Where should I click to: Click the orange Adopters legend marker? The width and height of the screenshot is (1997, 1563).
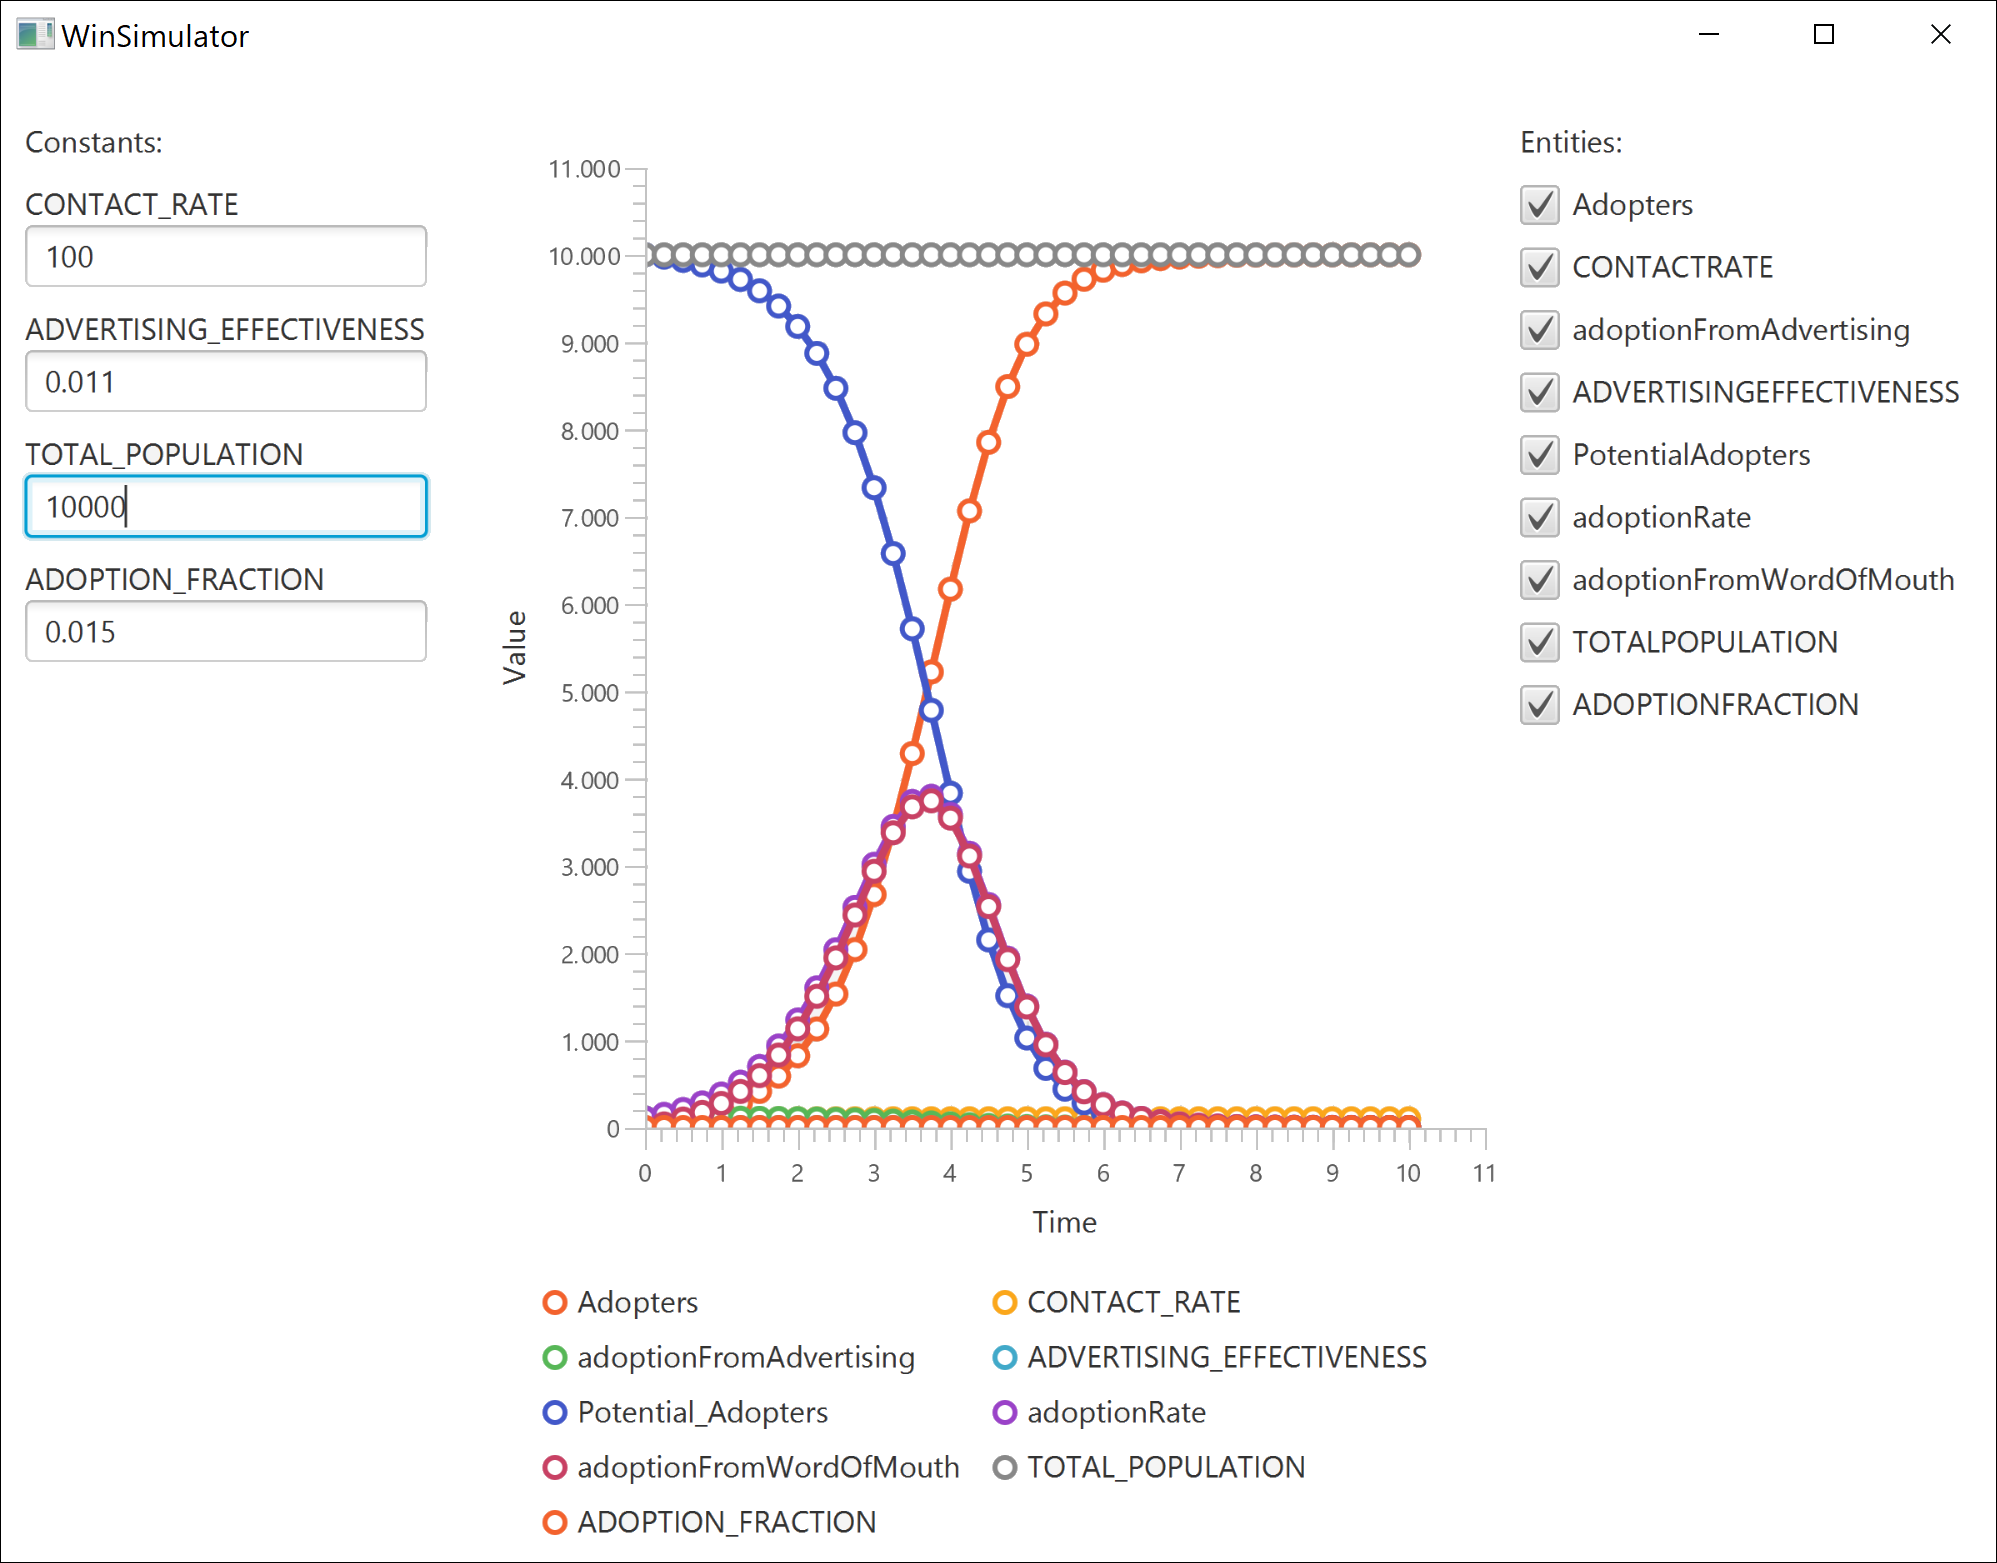coord(555,1302)
